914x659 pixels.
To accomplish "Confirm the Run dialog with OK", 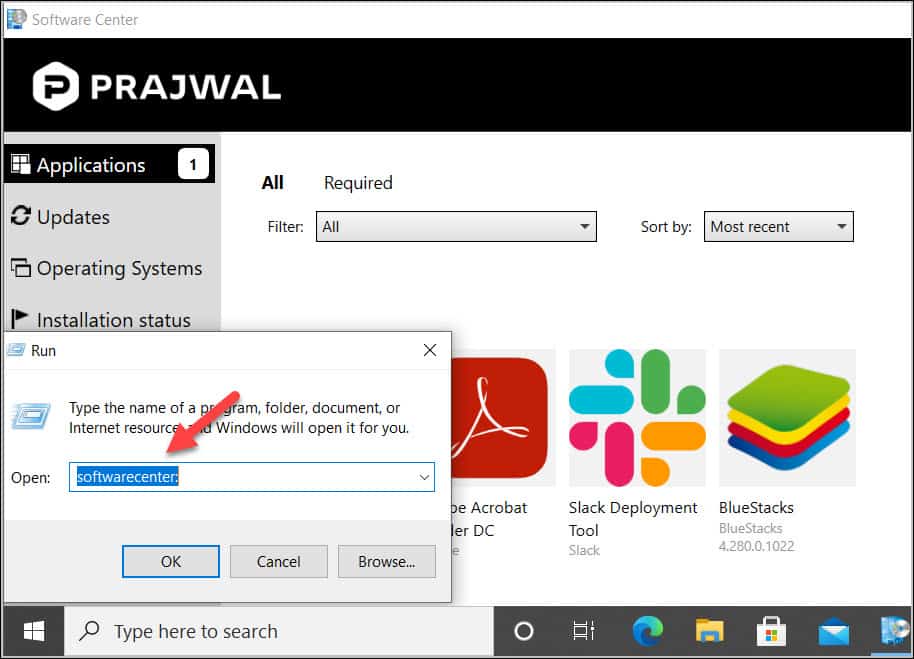I will click(171, 562).
